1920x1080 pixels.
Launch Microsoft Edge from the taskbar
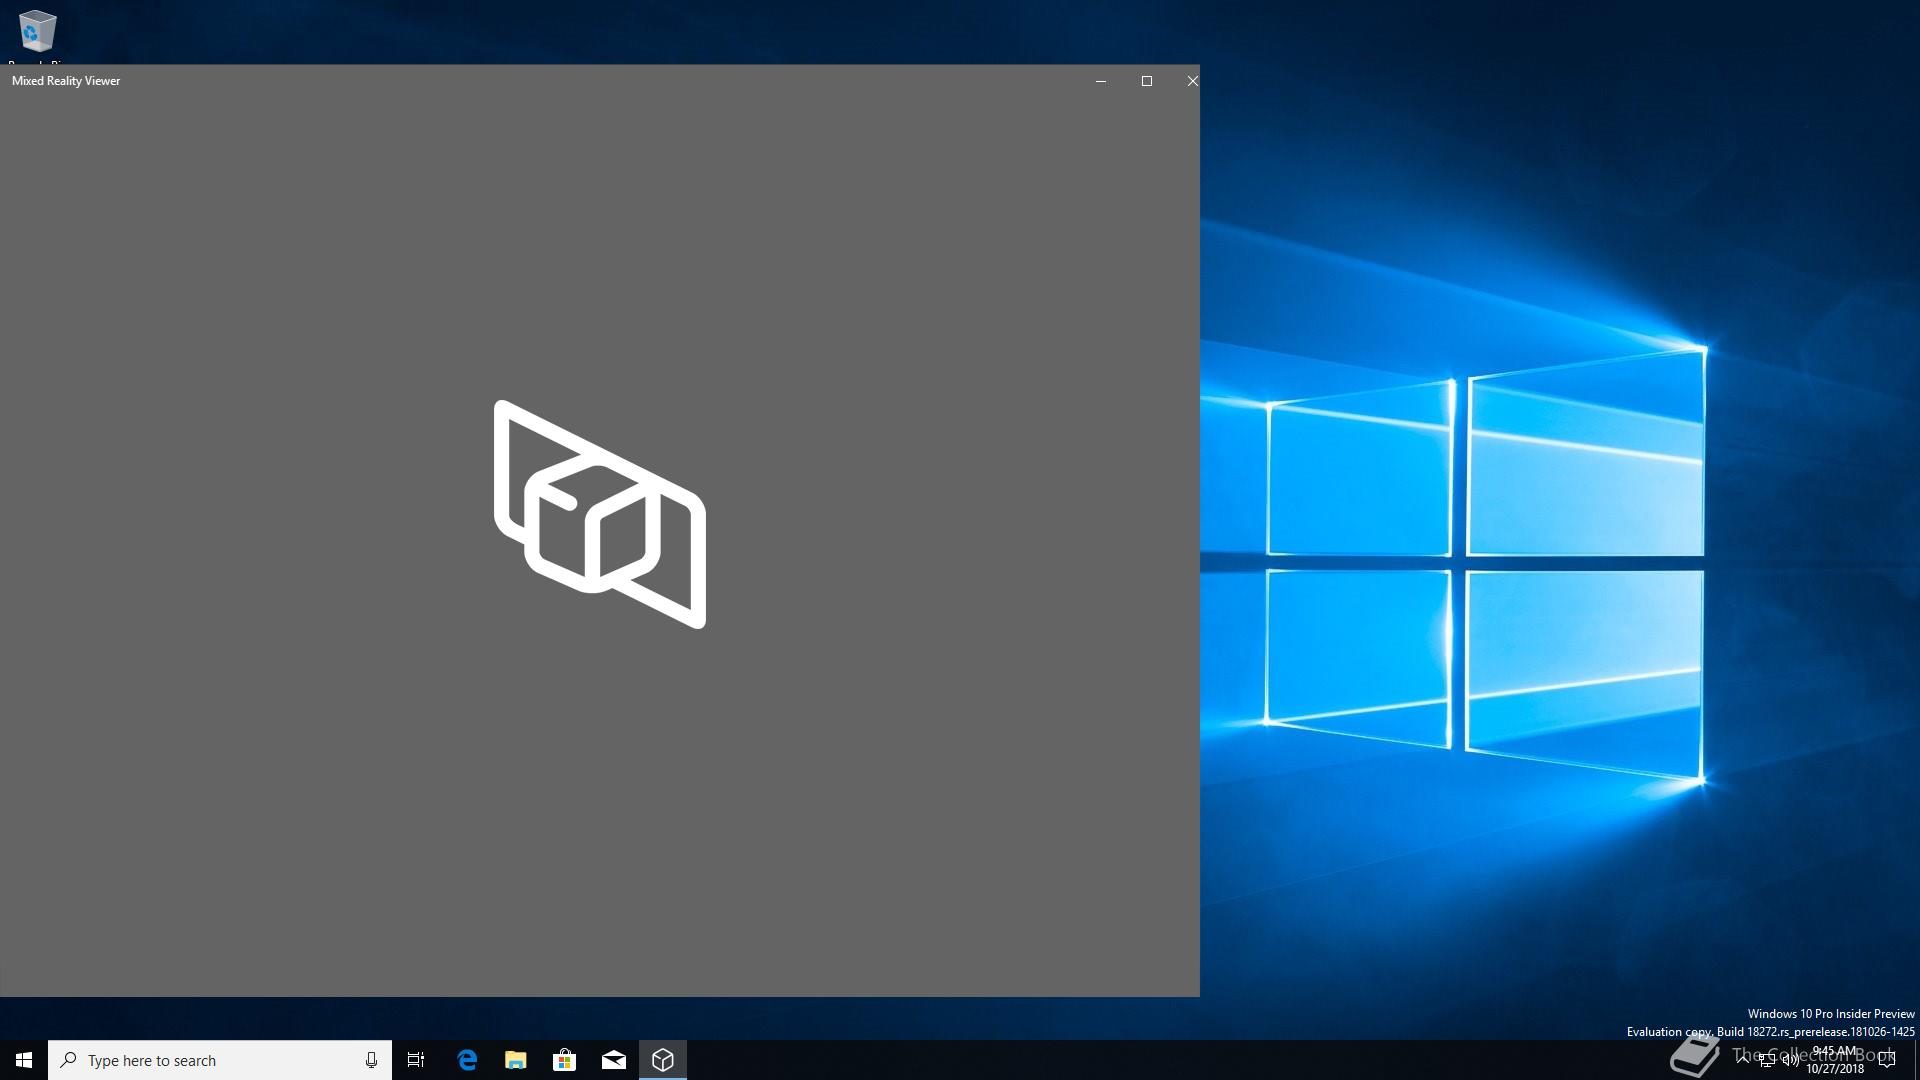467,1060
